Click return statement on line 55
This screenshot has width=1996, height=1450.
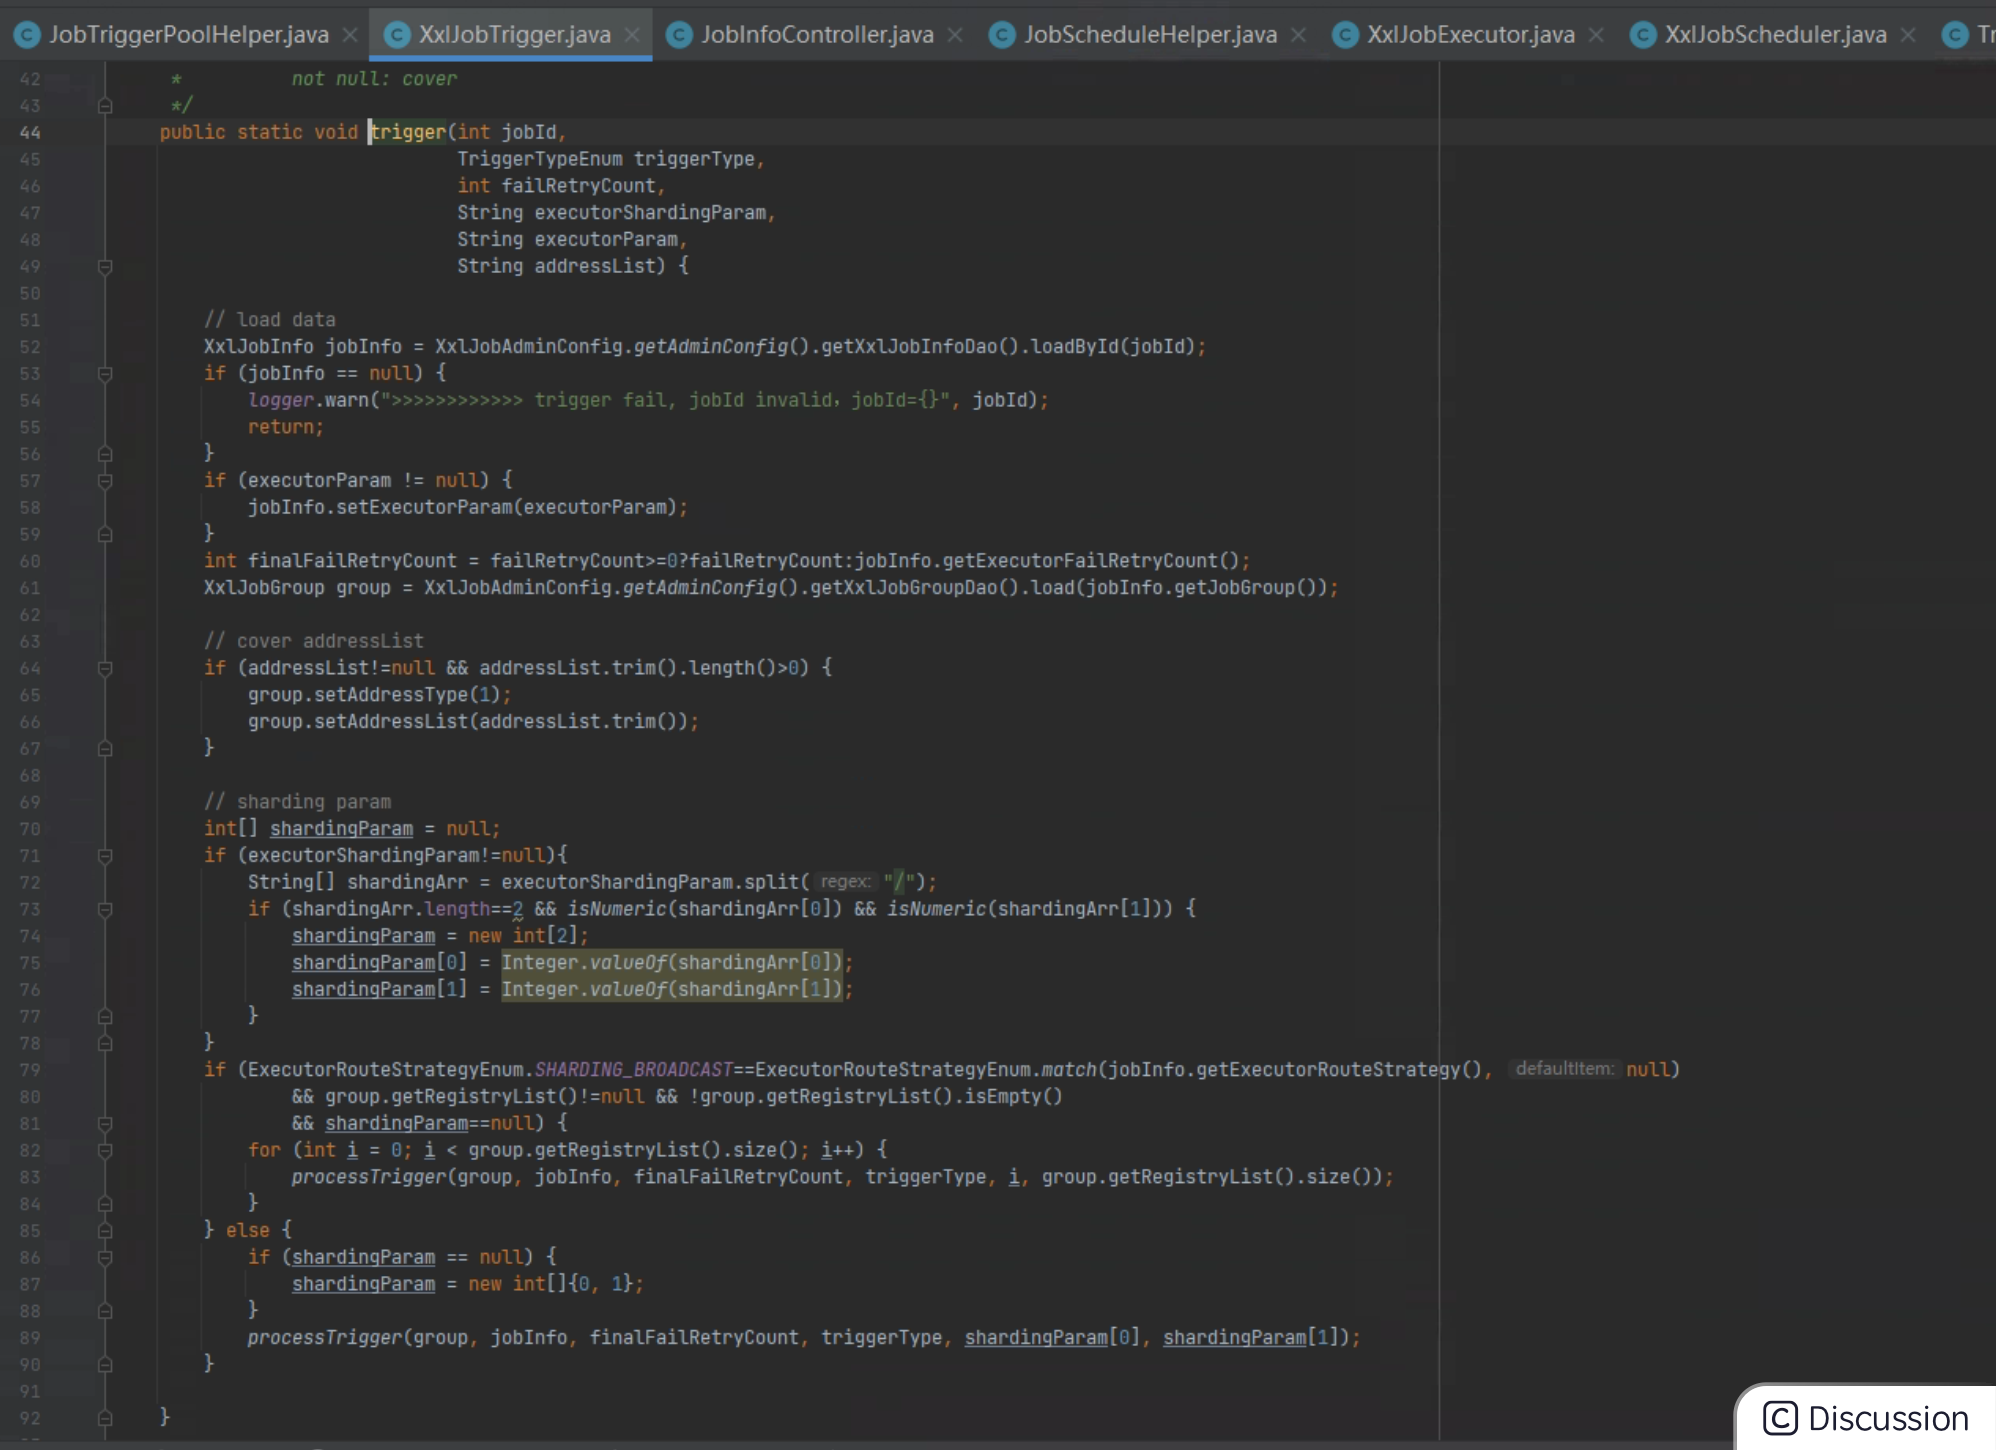coord(285,427)
